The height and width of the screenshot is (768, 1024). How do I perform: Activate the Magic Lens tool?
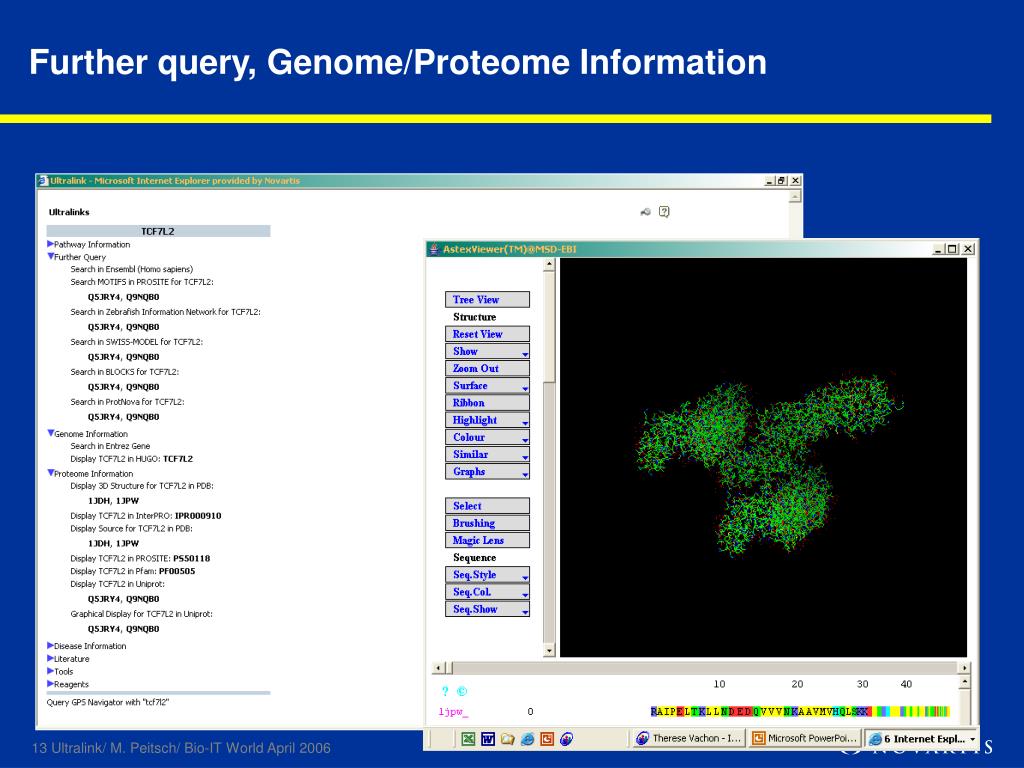point(487,540)
